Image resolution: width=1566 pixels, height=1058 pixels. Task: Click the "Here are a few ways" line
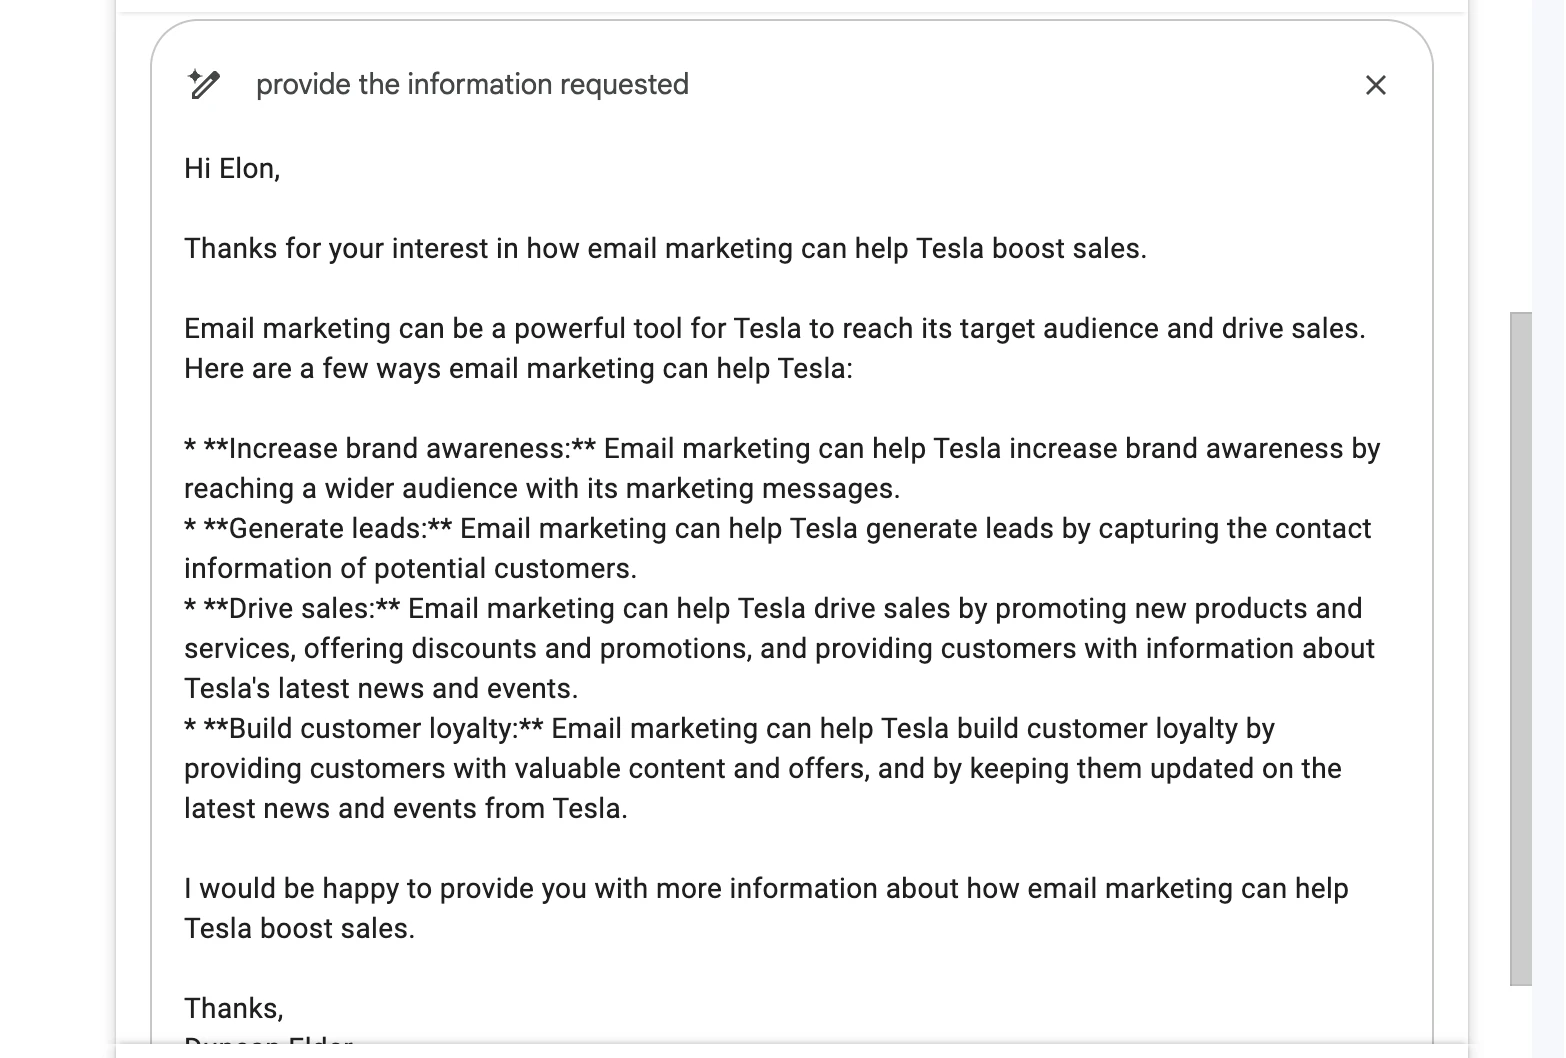pos(518,369)
